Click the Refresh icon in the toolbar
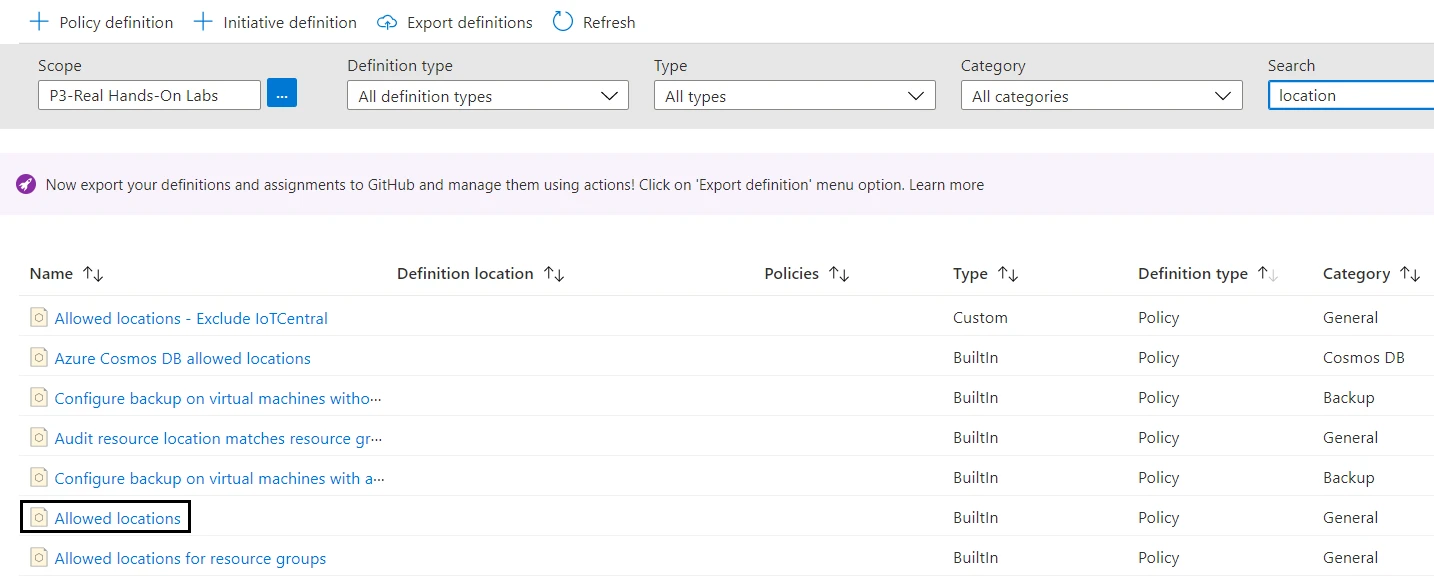Screen dimensions: 1434x585 point(561,21)
